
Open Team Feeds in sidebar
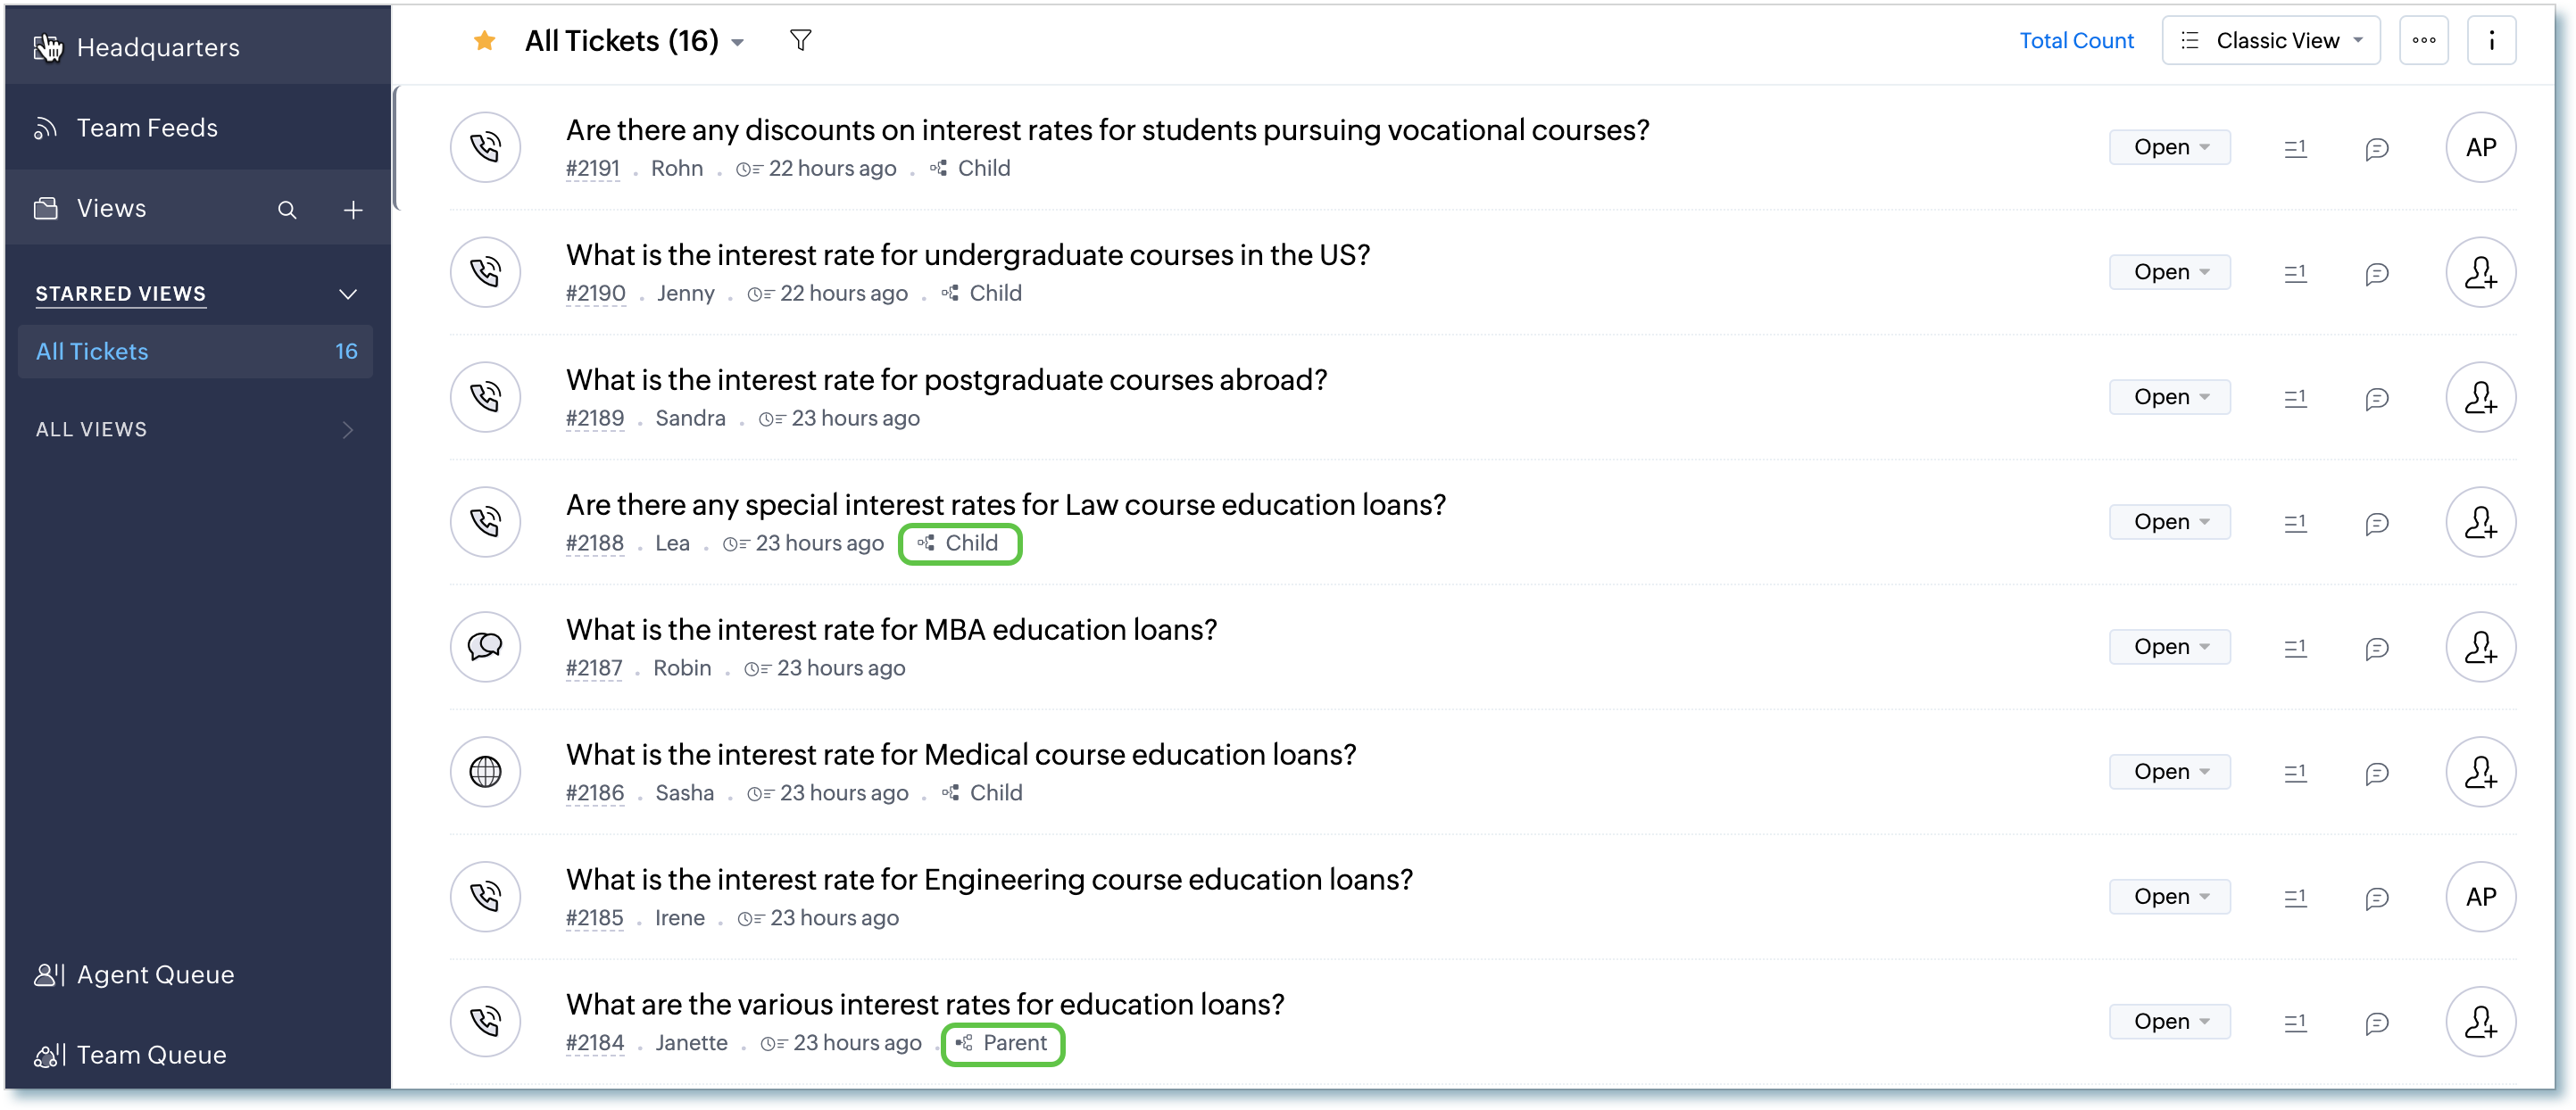point(147,128)
